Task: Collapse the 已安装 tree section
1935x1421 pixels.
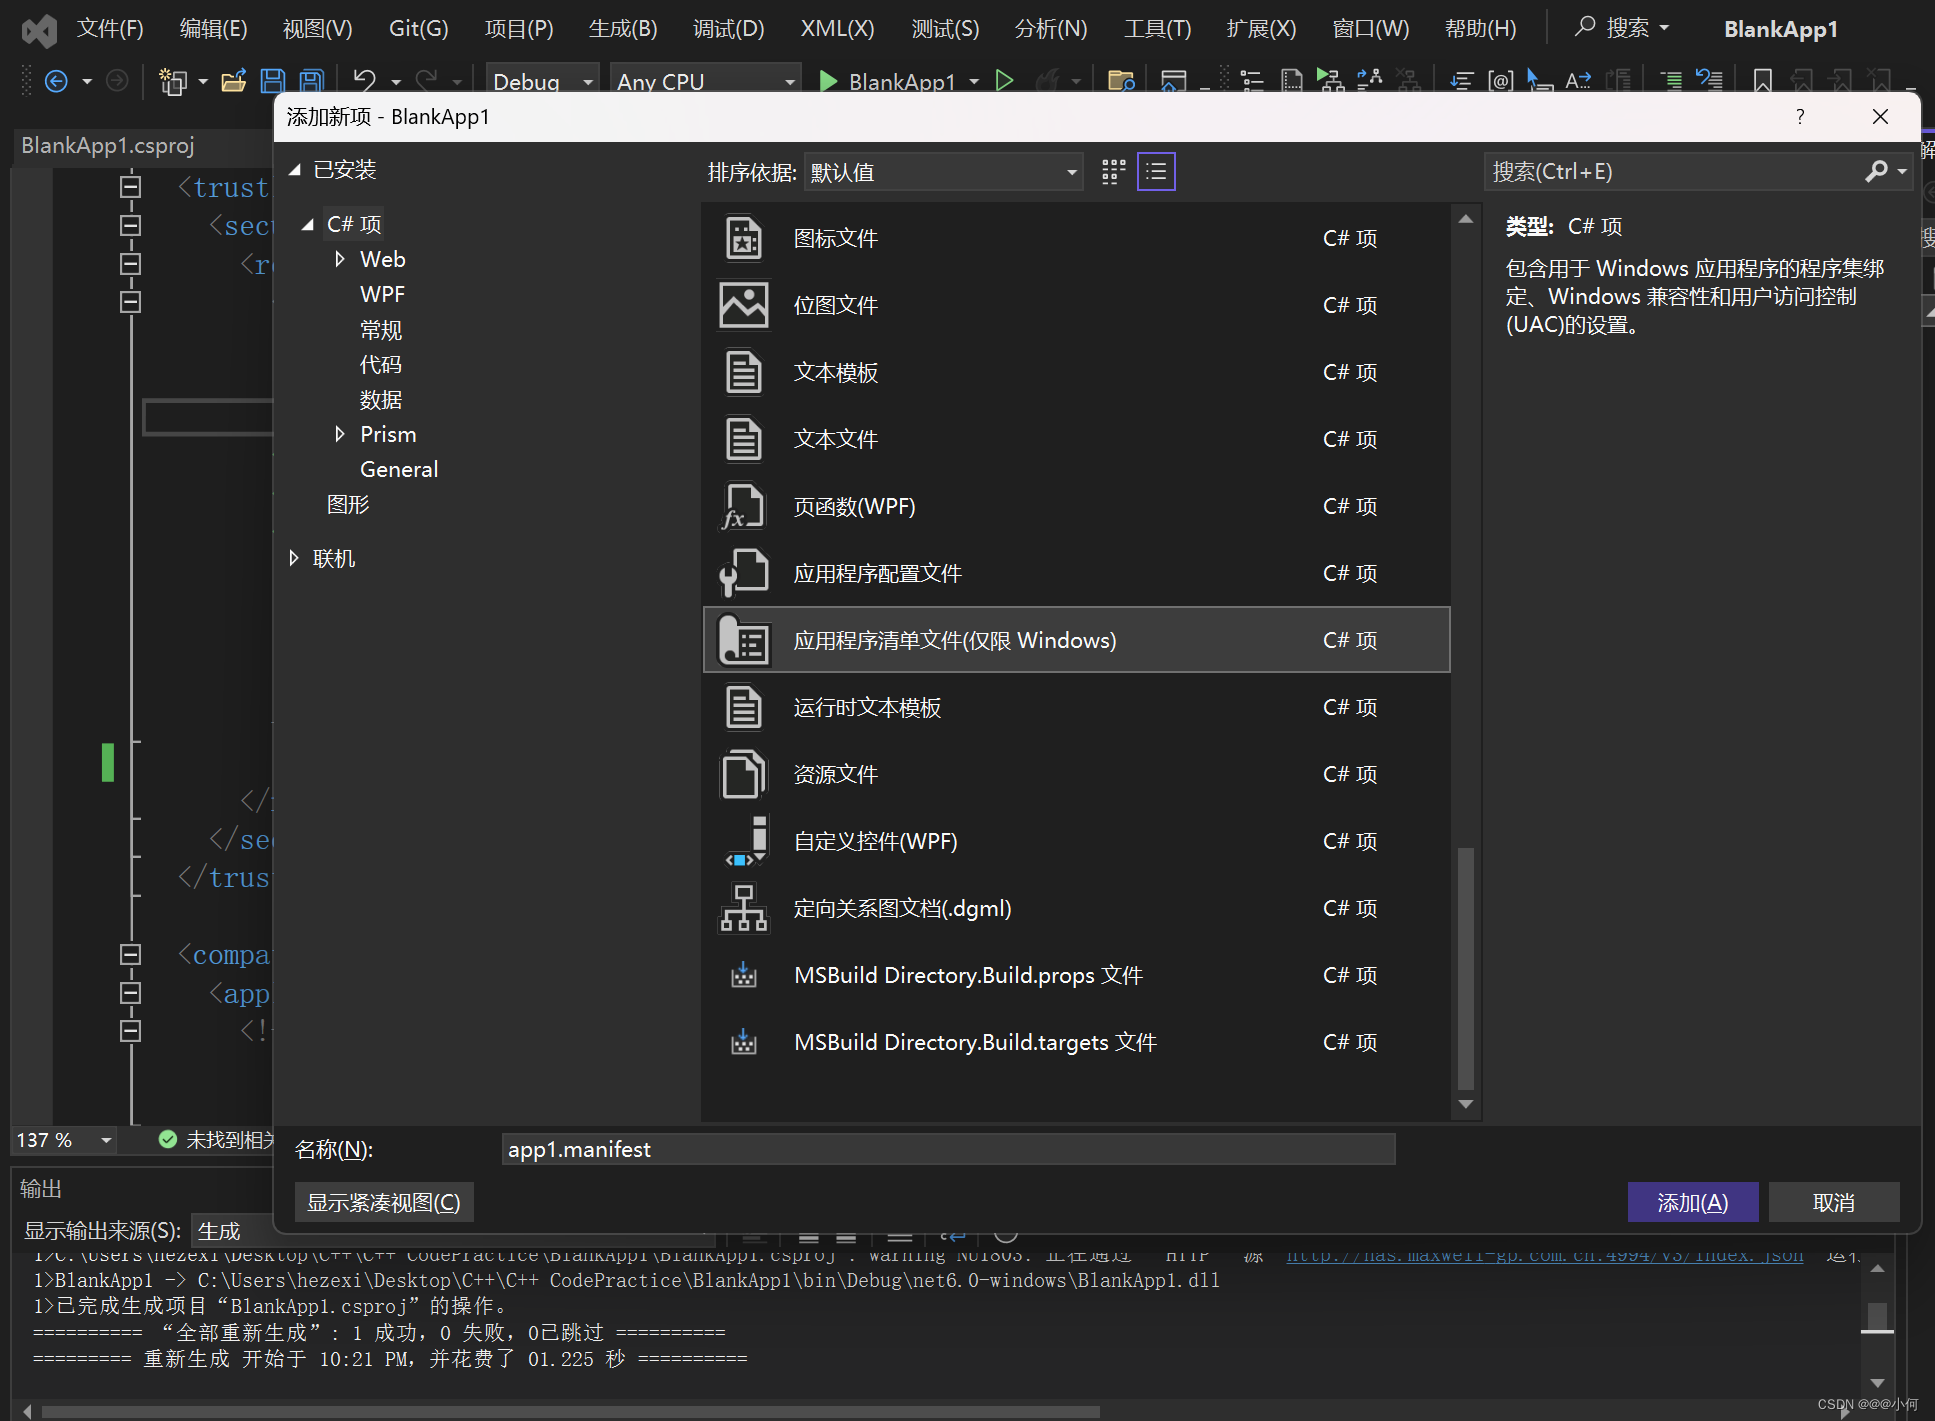Action: tap(295, 170)
